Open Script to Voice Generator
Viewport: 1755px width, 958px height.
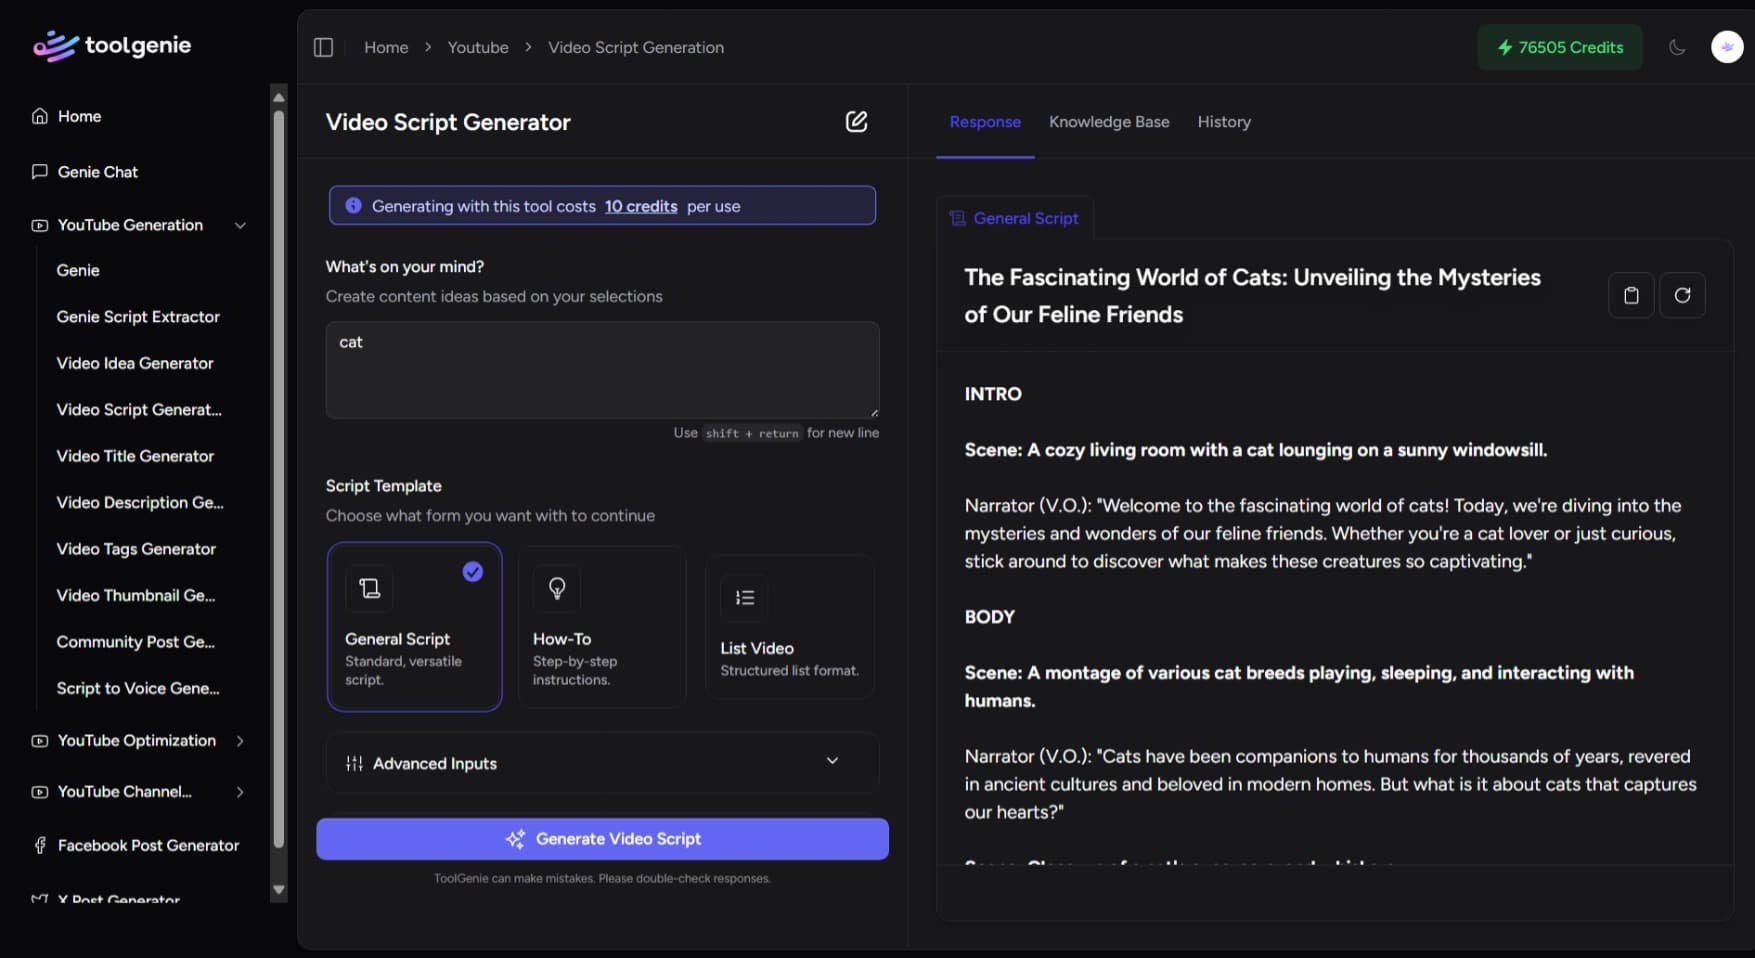138,688
